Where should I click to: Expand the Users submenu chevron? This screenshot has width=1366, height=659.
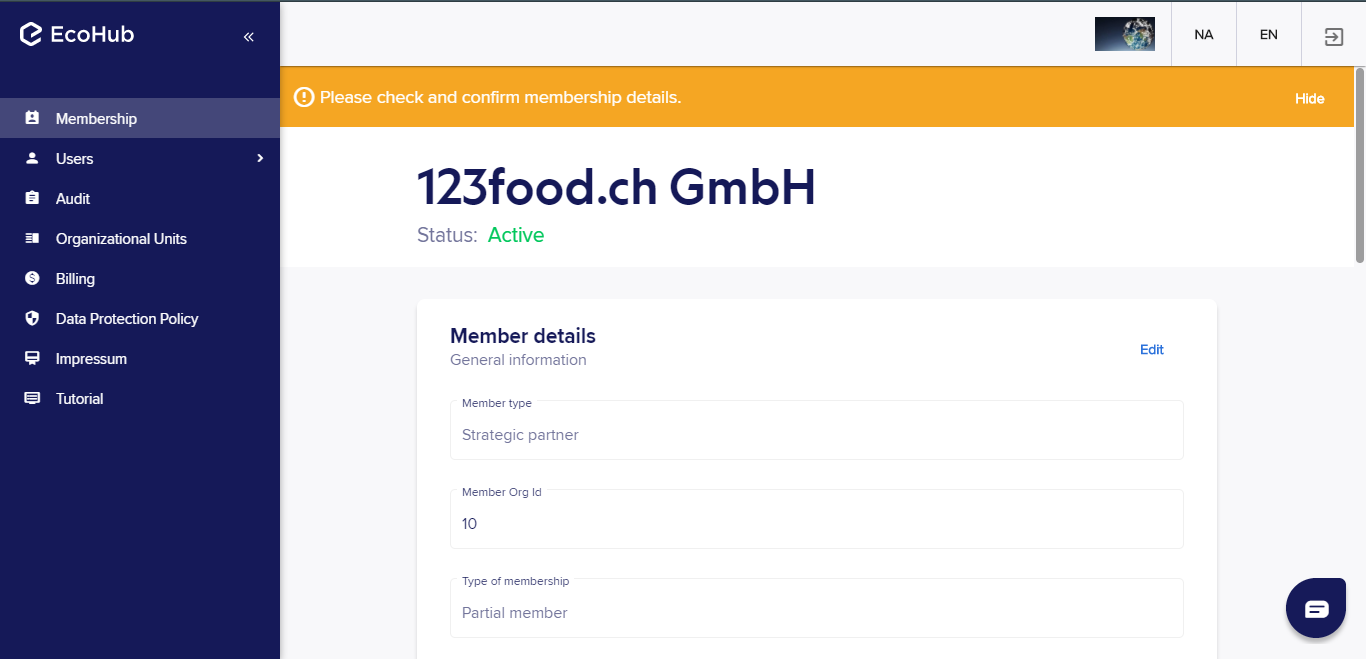coord(260,158)
